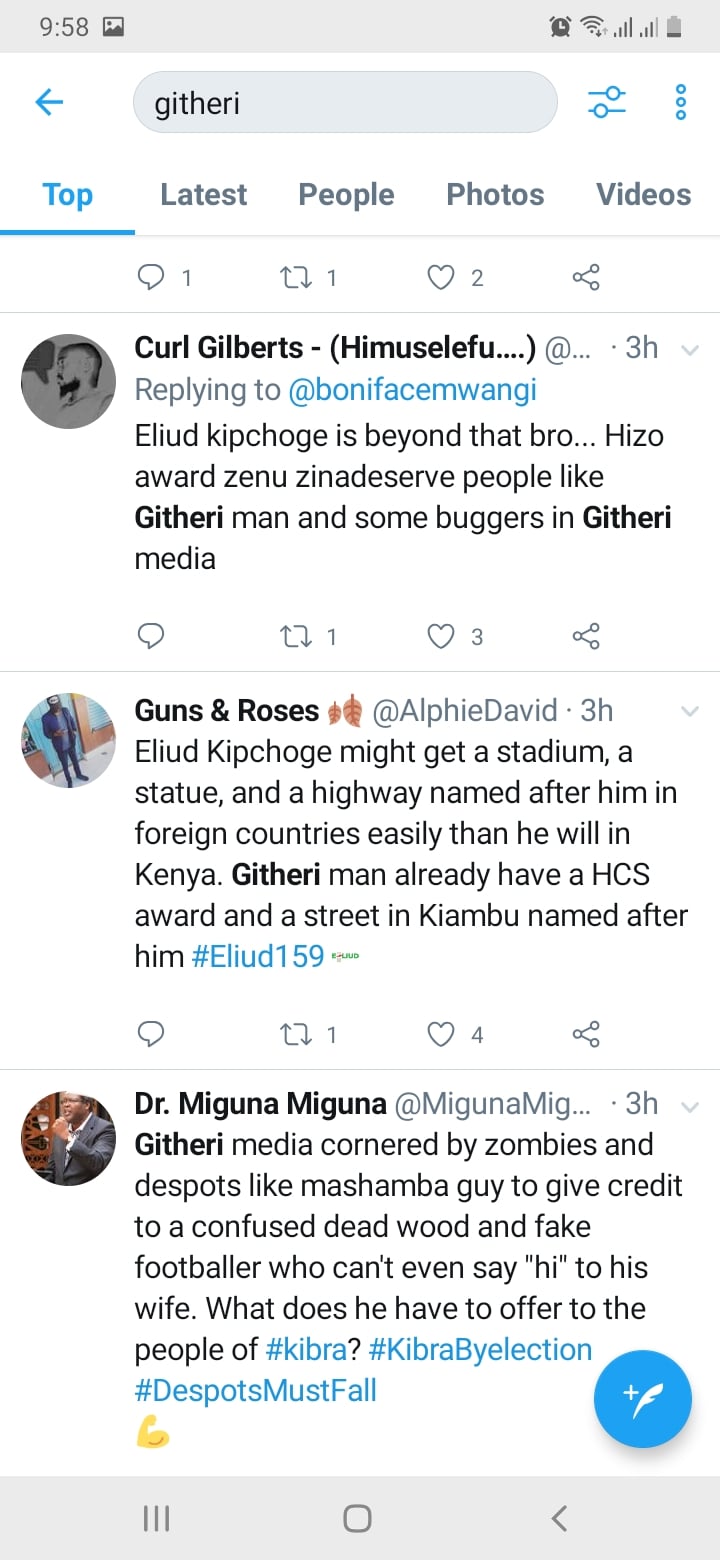Like the top tweet with 2 likes
Viewport: 720px width, 1560px height.
click(x=441, y=277)
